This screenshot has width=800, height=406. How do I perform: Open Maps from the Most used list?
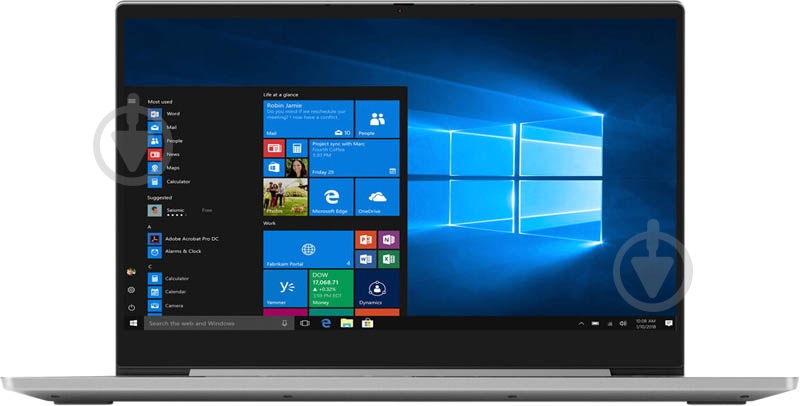coord(164,168)
